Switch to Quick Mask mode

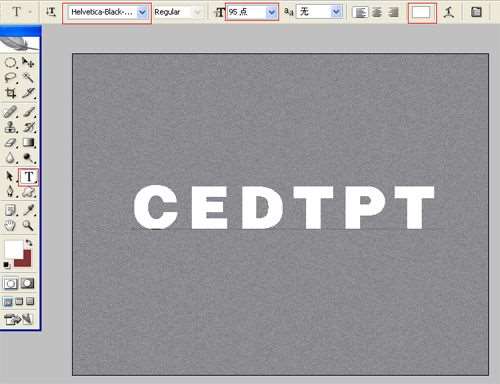(28, 284)
